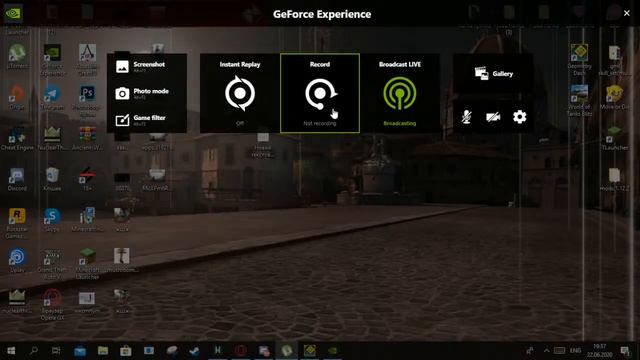Close the GeForce Experience overlay

pyautogui.click(x=627, y=13)
